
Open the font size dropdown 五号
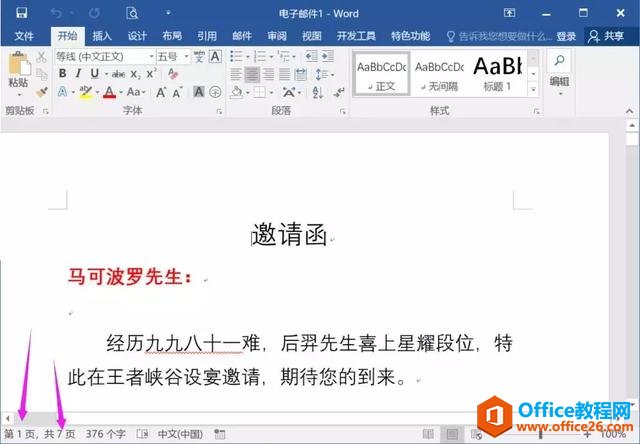[187, 56]
